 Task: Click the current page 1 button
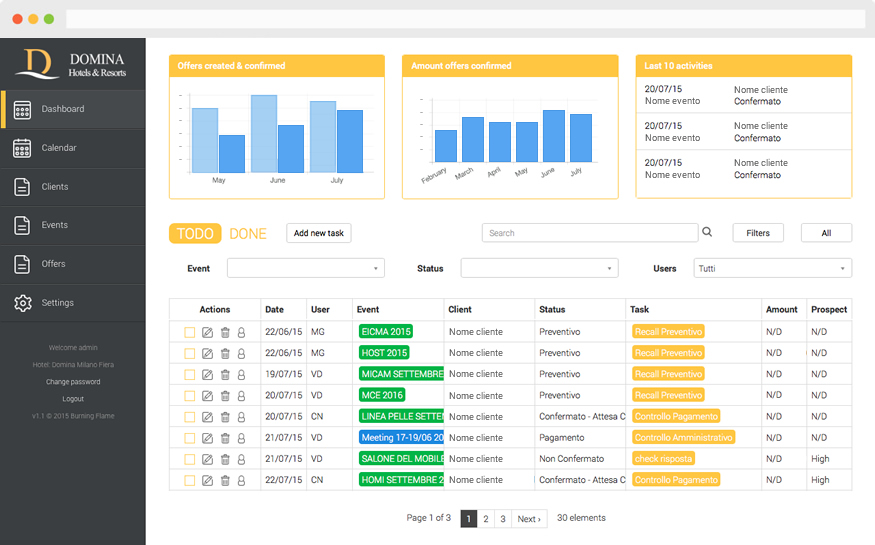click(469, 519)
